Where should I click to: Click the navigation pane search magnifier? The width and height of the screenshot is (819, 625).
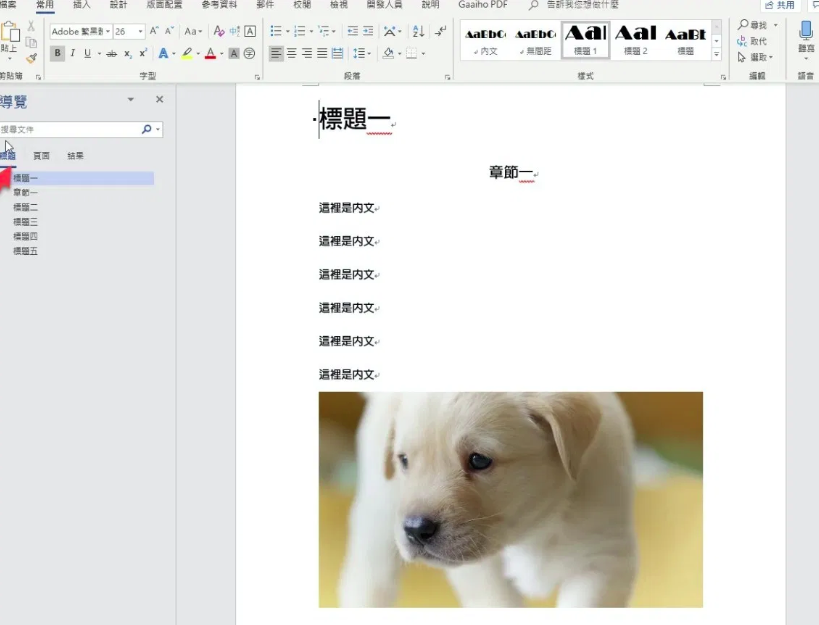click(147, 129)
